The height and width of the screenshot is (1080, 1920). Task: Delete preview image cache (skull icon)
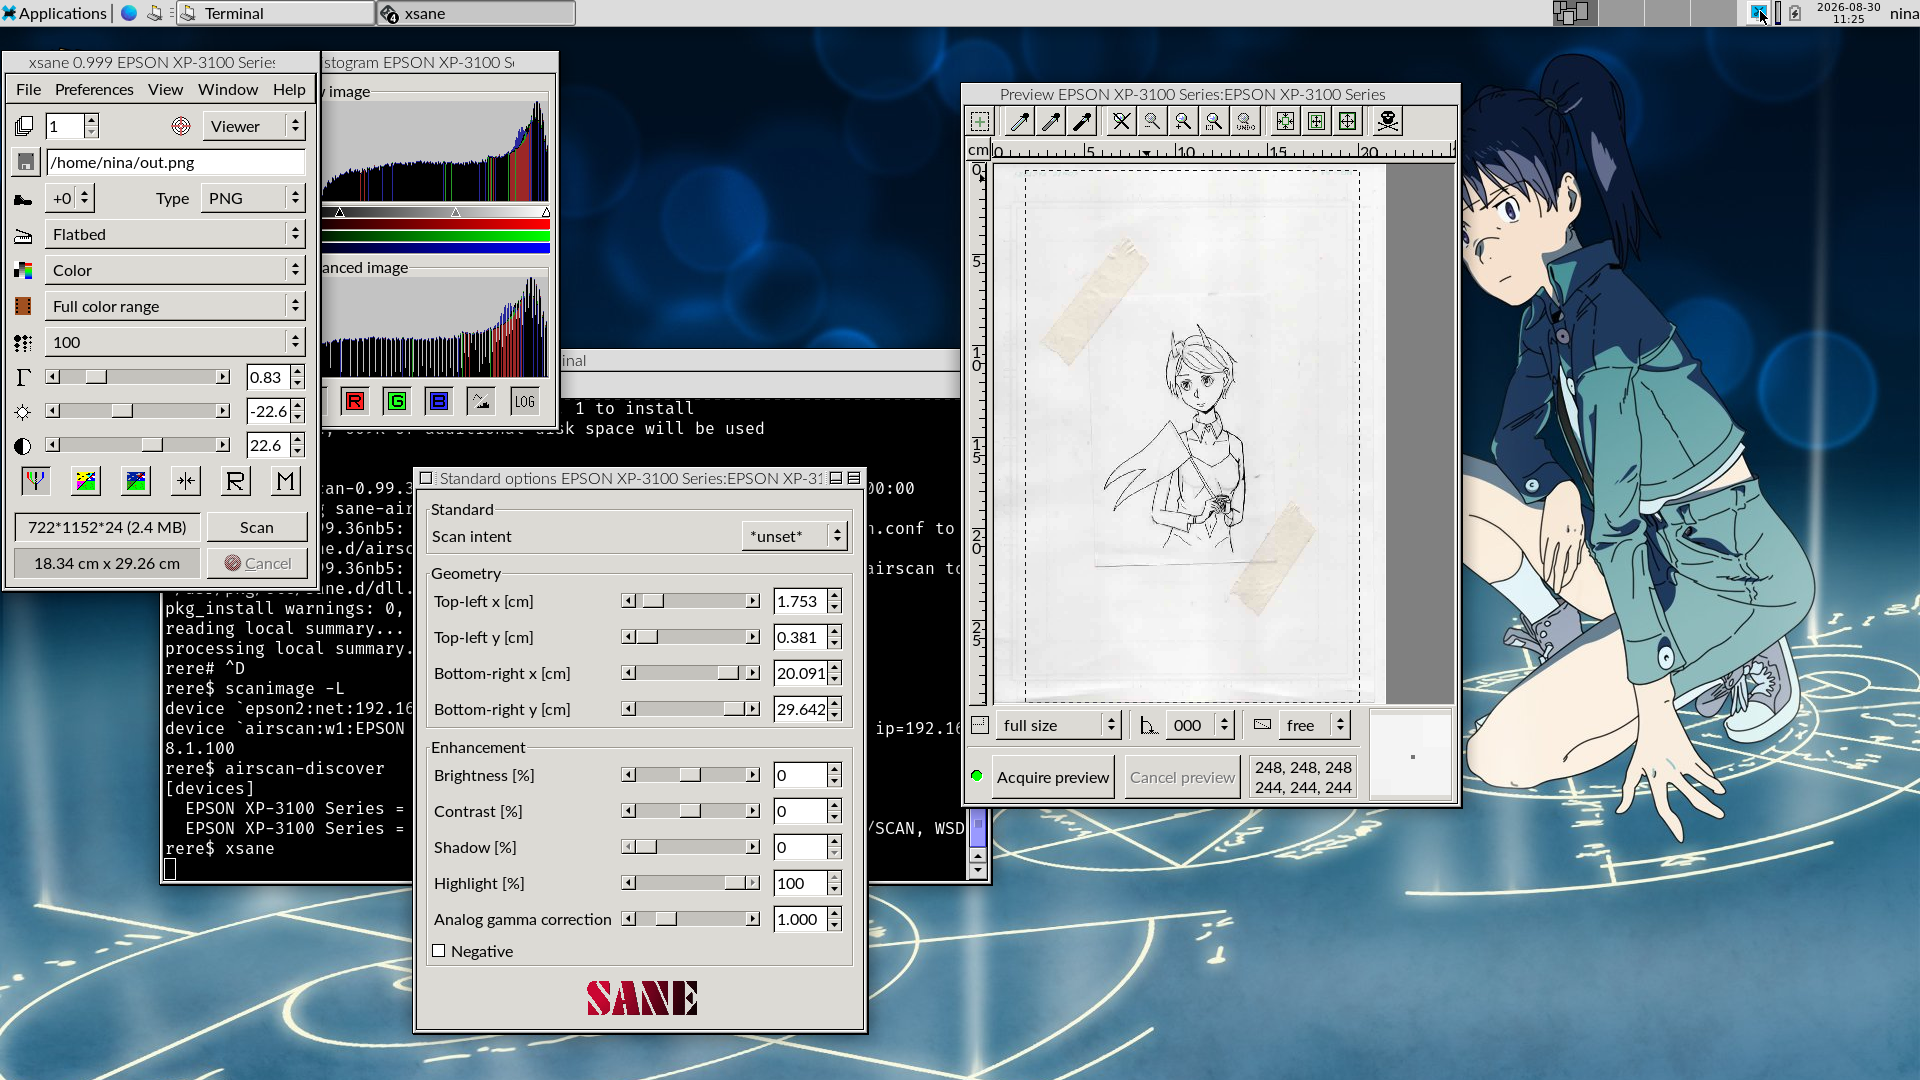click(x=1387, y=122)
